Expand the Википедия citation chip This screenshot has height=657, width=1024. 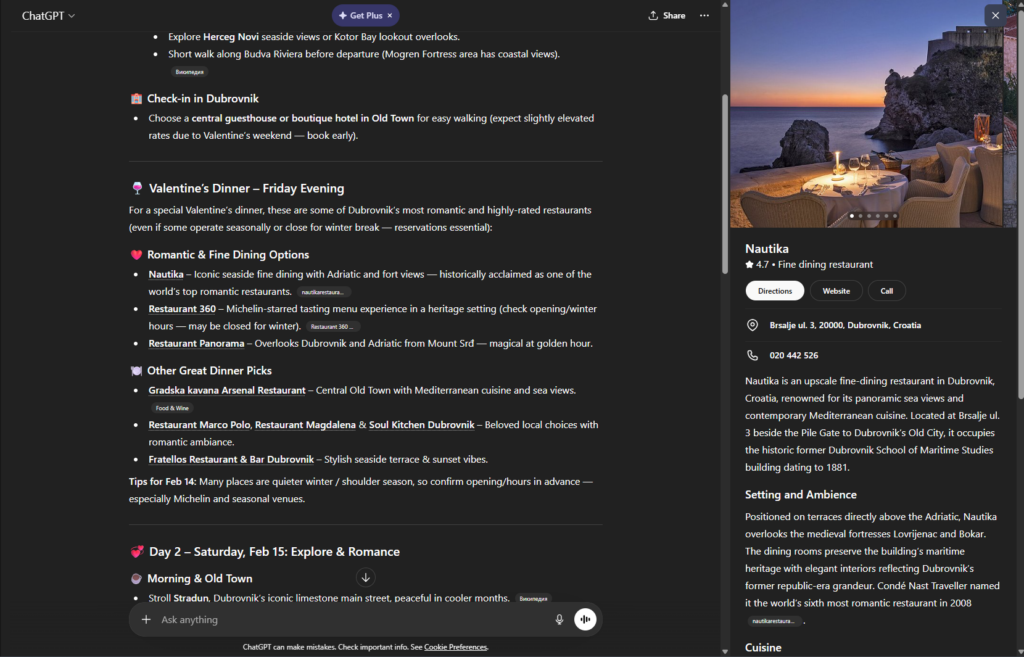(190, 72)
